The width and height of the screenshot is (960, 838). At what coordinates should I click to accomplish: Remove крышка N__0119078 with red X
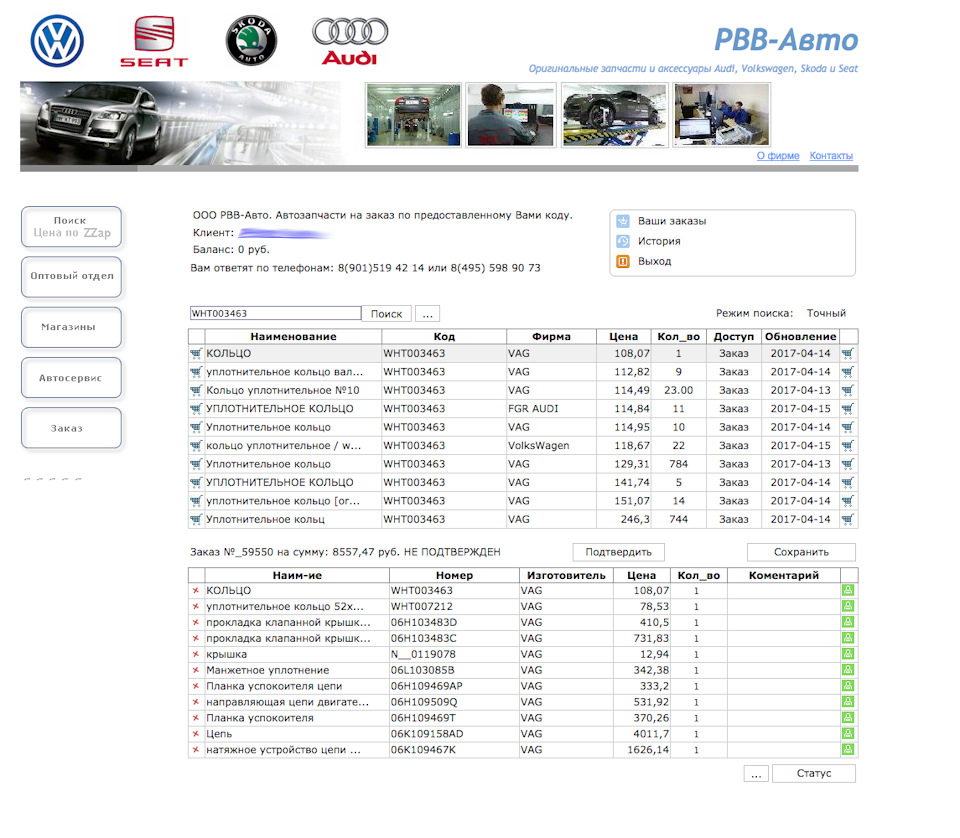pos(196,654)
